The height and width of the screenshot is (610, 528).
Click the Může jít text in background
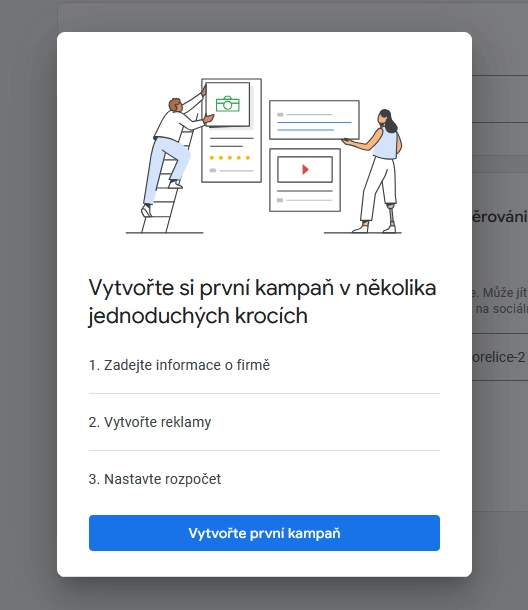[505, 293]
